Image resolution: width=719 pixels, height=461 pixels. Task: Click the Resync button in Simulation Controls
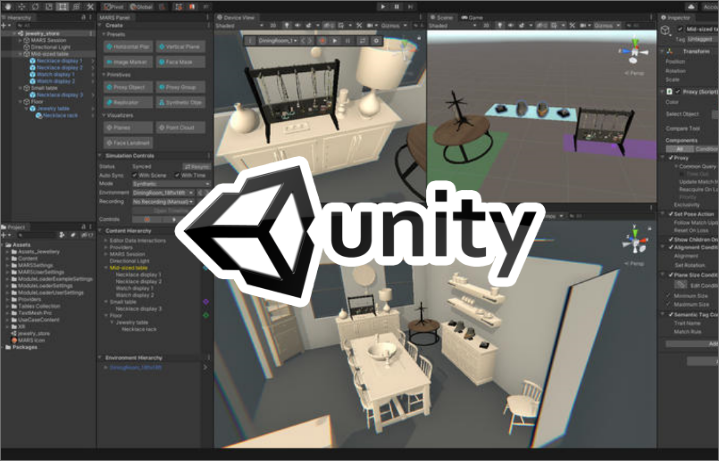197,167
